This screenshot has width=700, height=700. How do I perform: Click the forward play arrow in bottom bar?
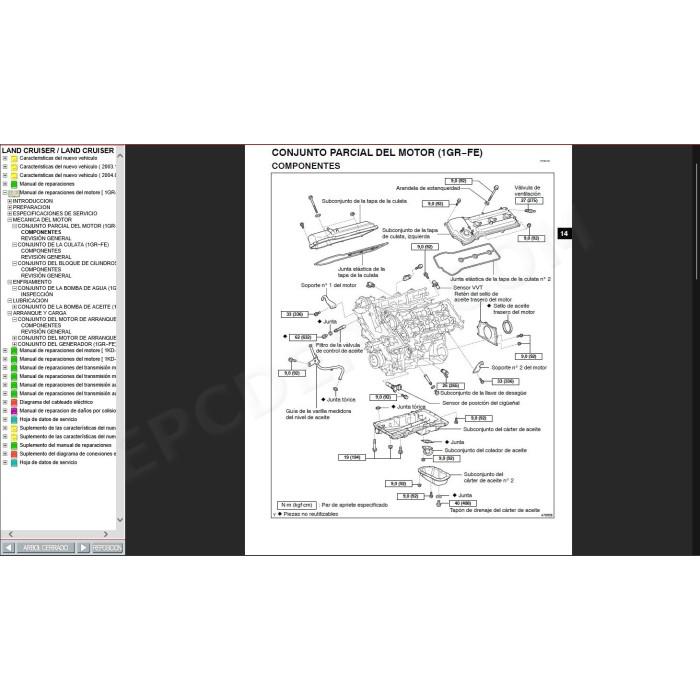[83, 547]
